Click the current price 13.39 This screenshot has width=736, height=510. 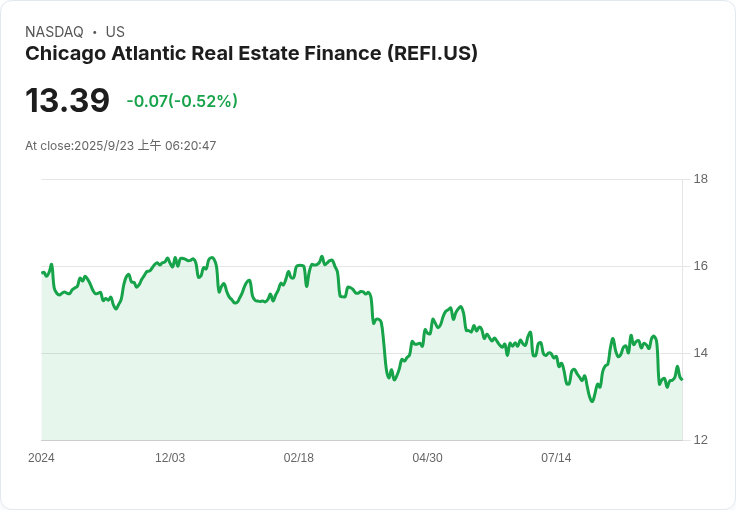tap(68, 100)
